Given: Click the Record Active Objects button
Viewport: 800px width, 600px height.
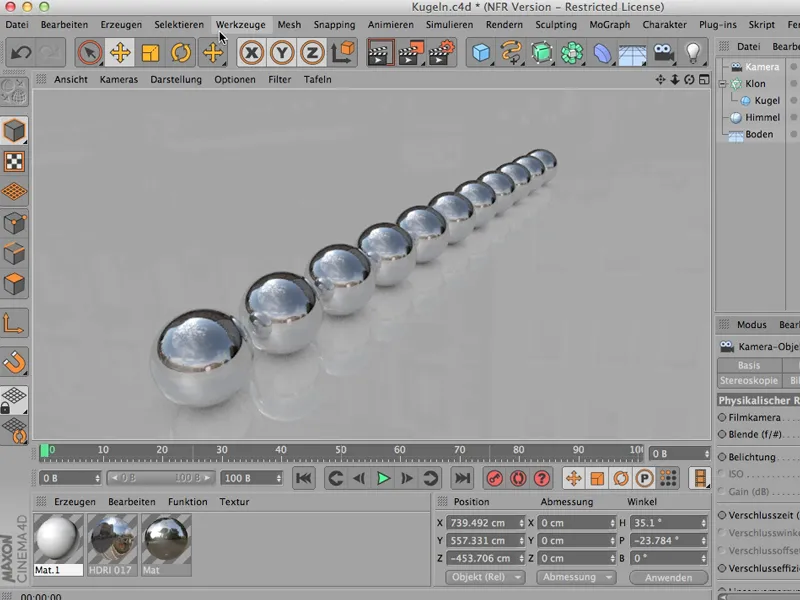Looking at the screenshot, I should coord(494,478).
